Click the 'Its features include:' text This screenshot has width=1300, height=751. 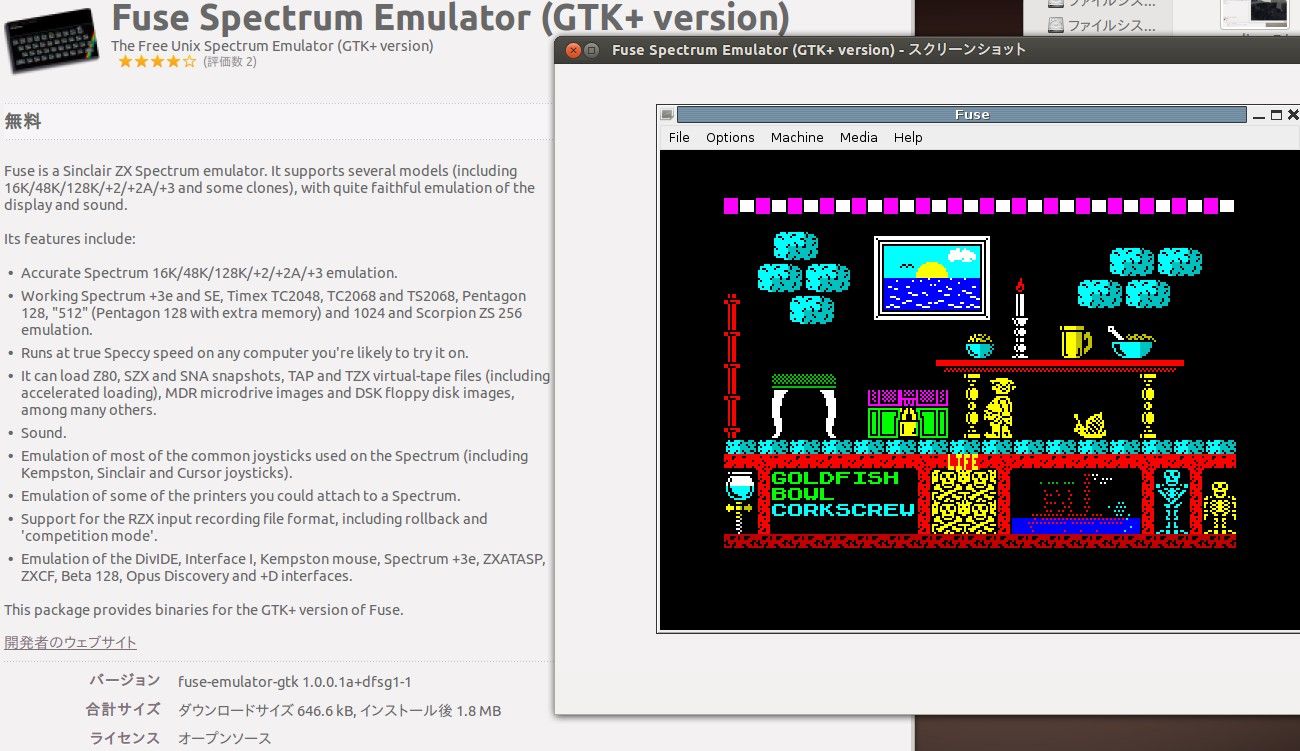[x=69, y=239]
